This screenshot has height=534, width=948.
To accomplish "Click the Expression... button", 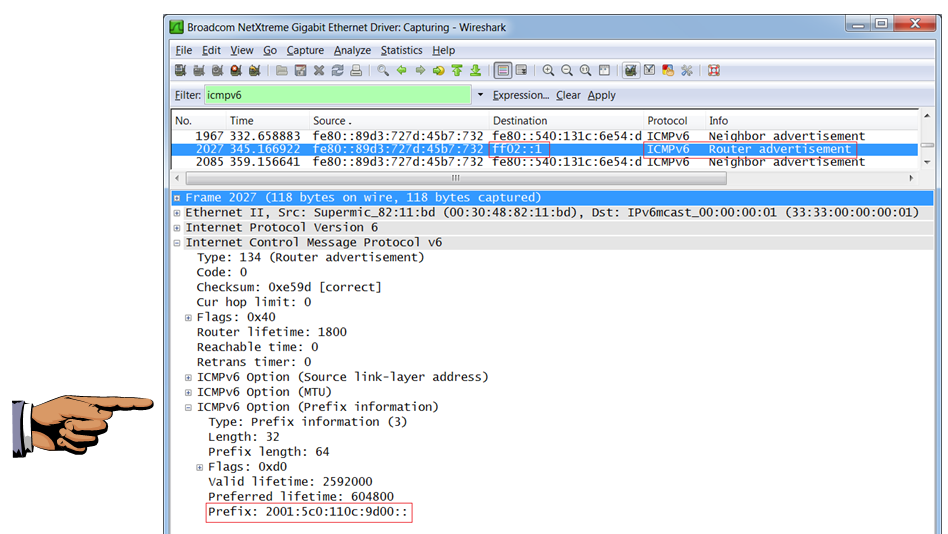I will [520, 96].
